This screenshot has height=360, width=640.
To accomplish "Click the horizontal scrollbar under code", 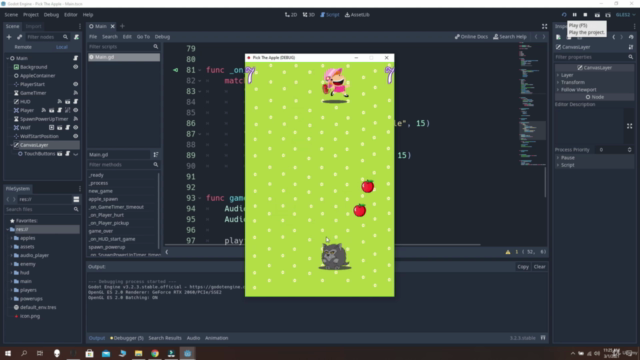I will (322, 245).
